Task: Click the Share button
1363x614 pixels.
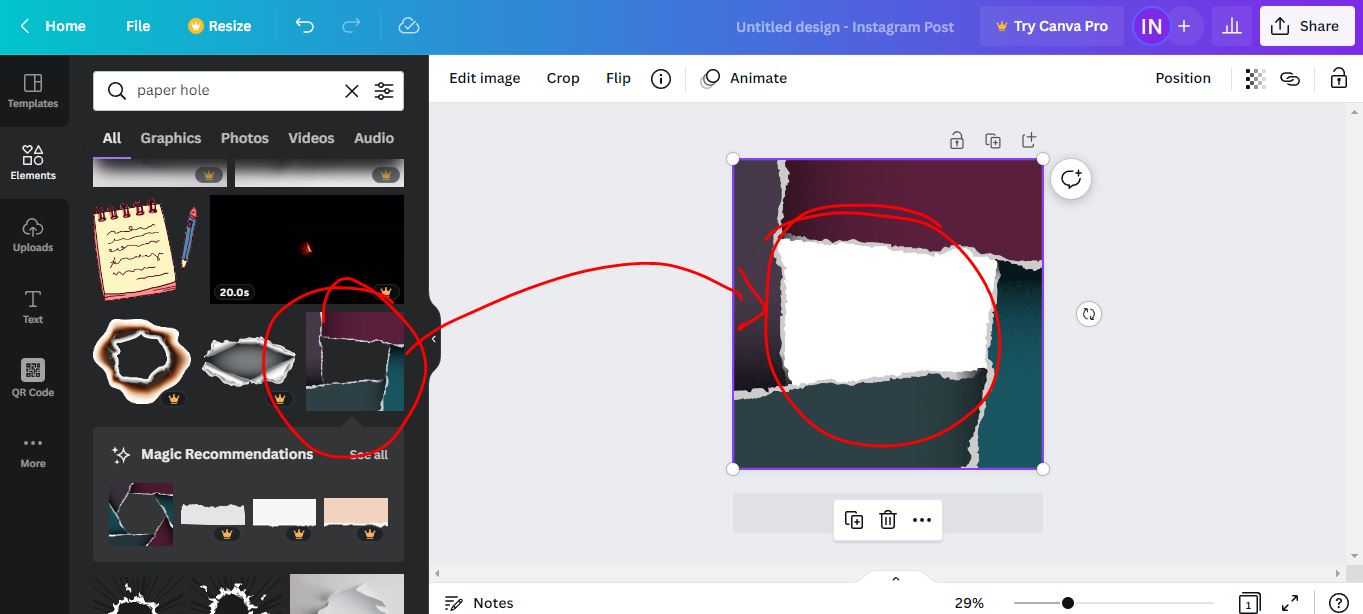Action: pos(1307,26)
